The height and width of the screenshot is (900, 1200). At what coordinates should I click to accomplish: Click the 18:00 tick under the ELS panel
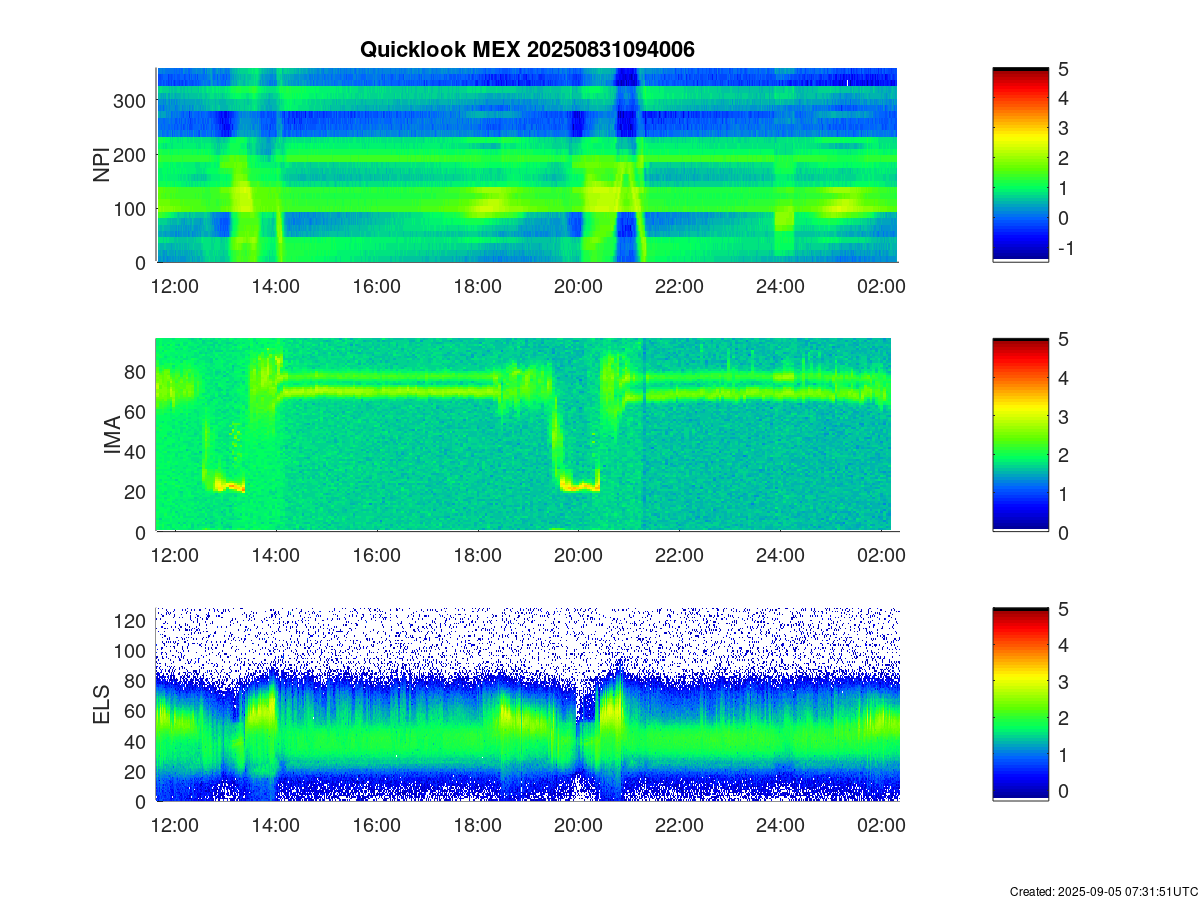477,826
